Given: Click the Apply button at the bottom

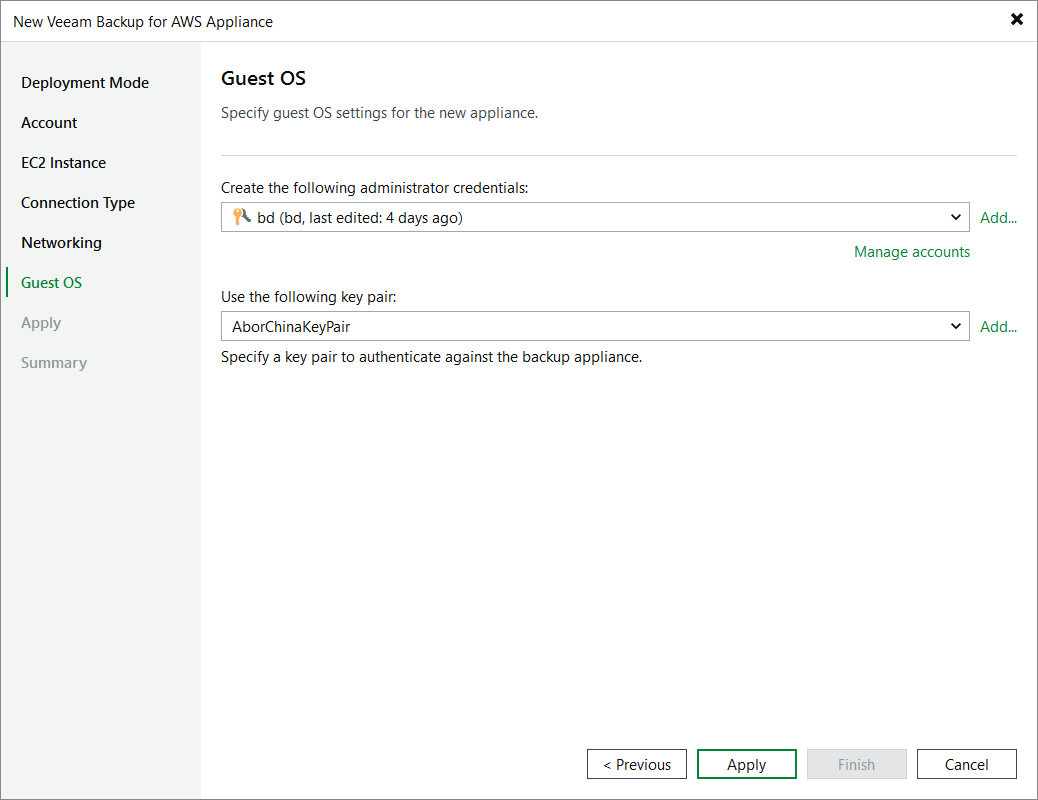Looking at the screenshot, I should (747, 764).
